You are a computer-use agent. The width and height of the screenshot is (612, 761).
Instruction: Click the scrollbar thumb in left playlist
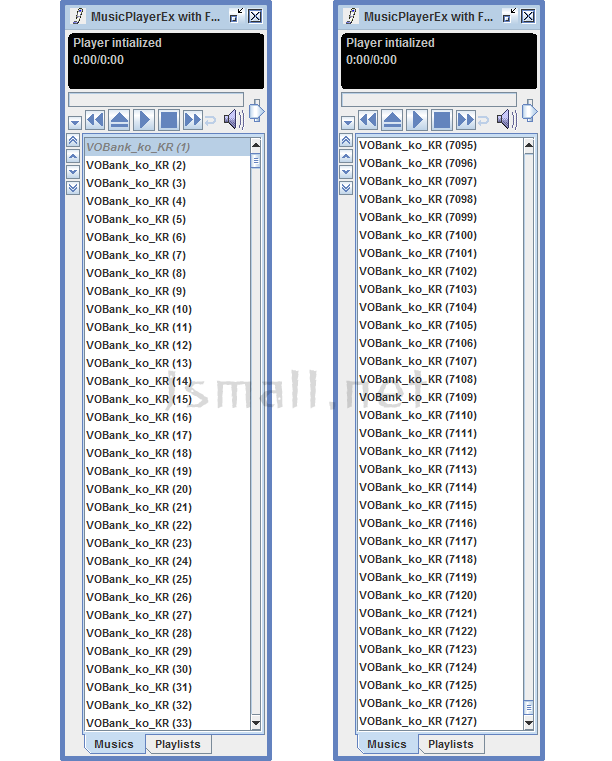click(256, 160)
